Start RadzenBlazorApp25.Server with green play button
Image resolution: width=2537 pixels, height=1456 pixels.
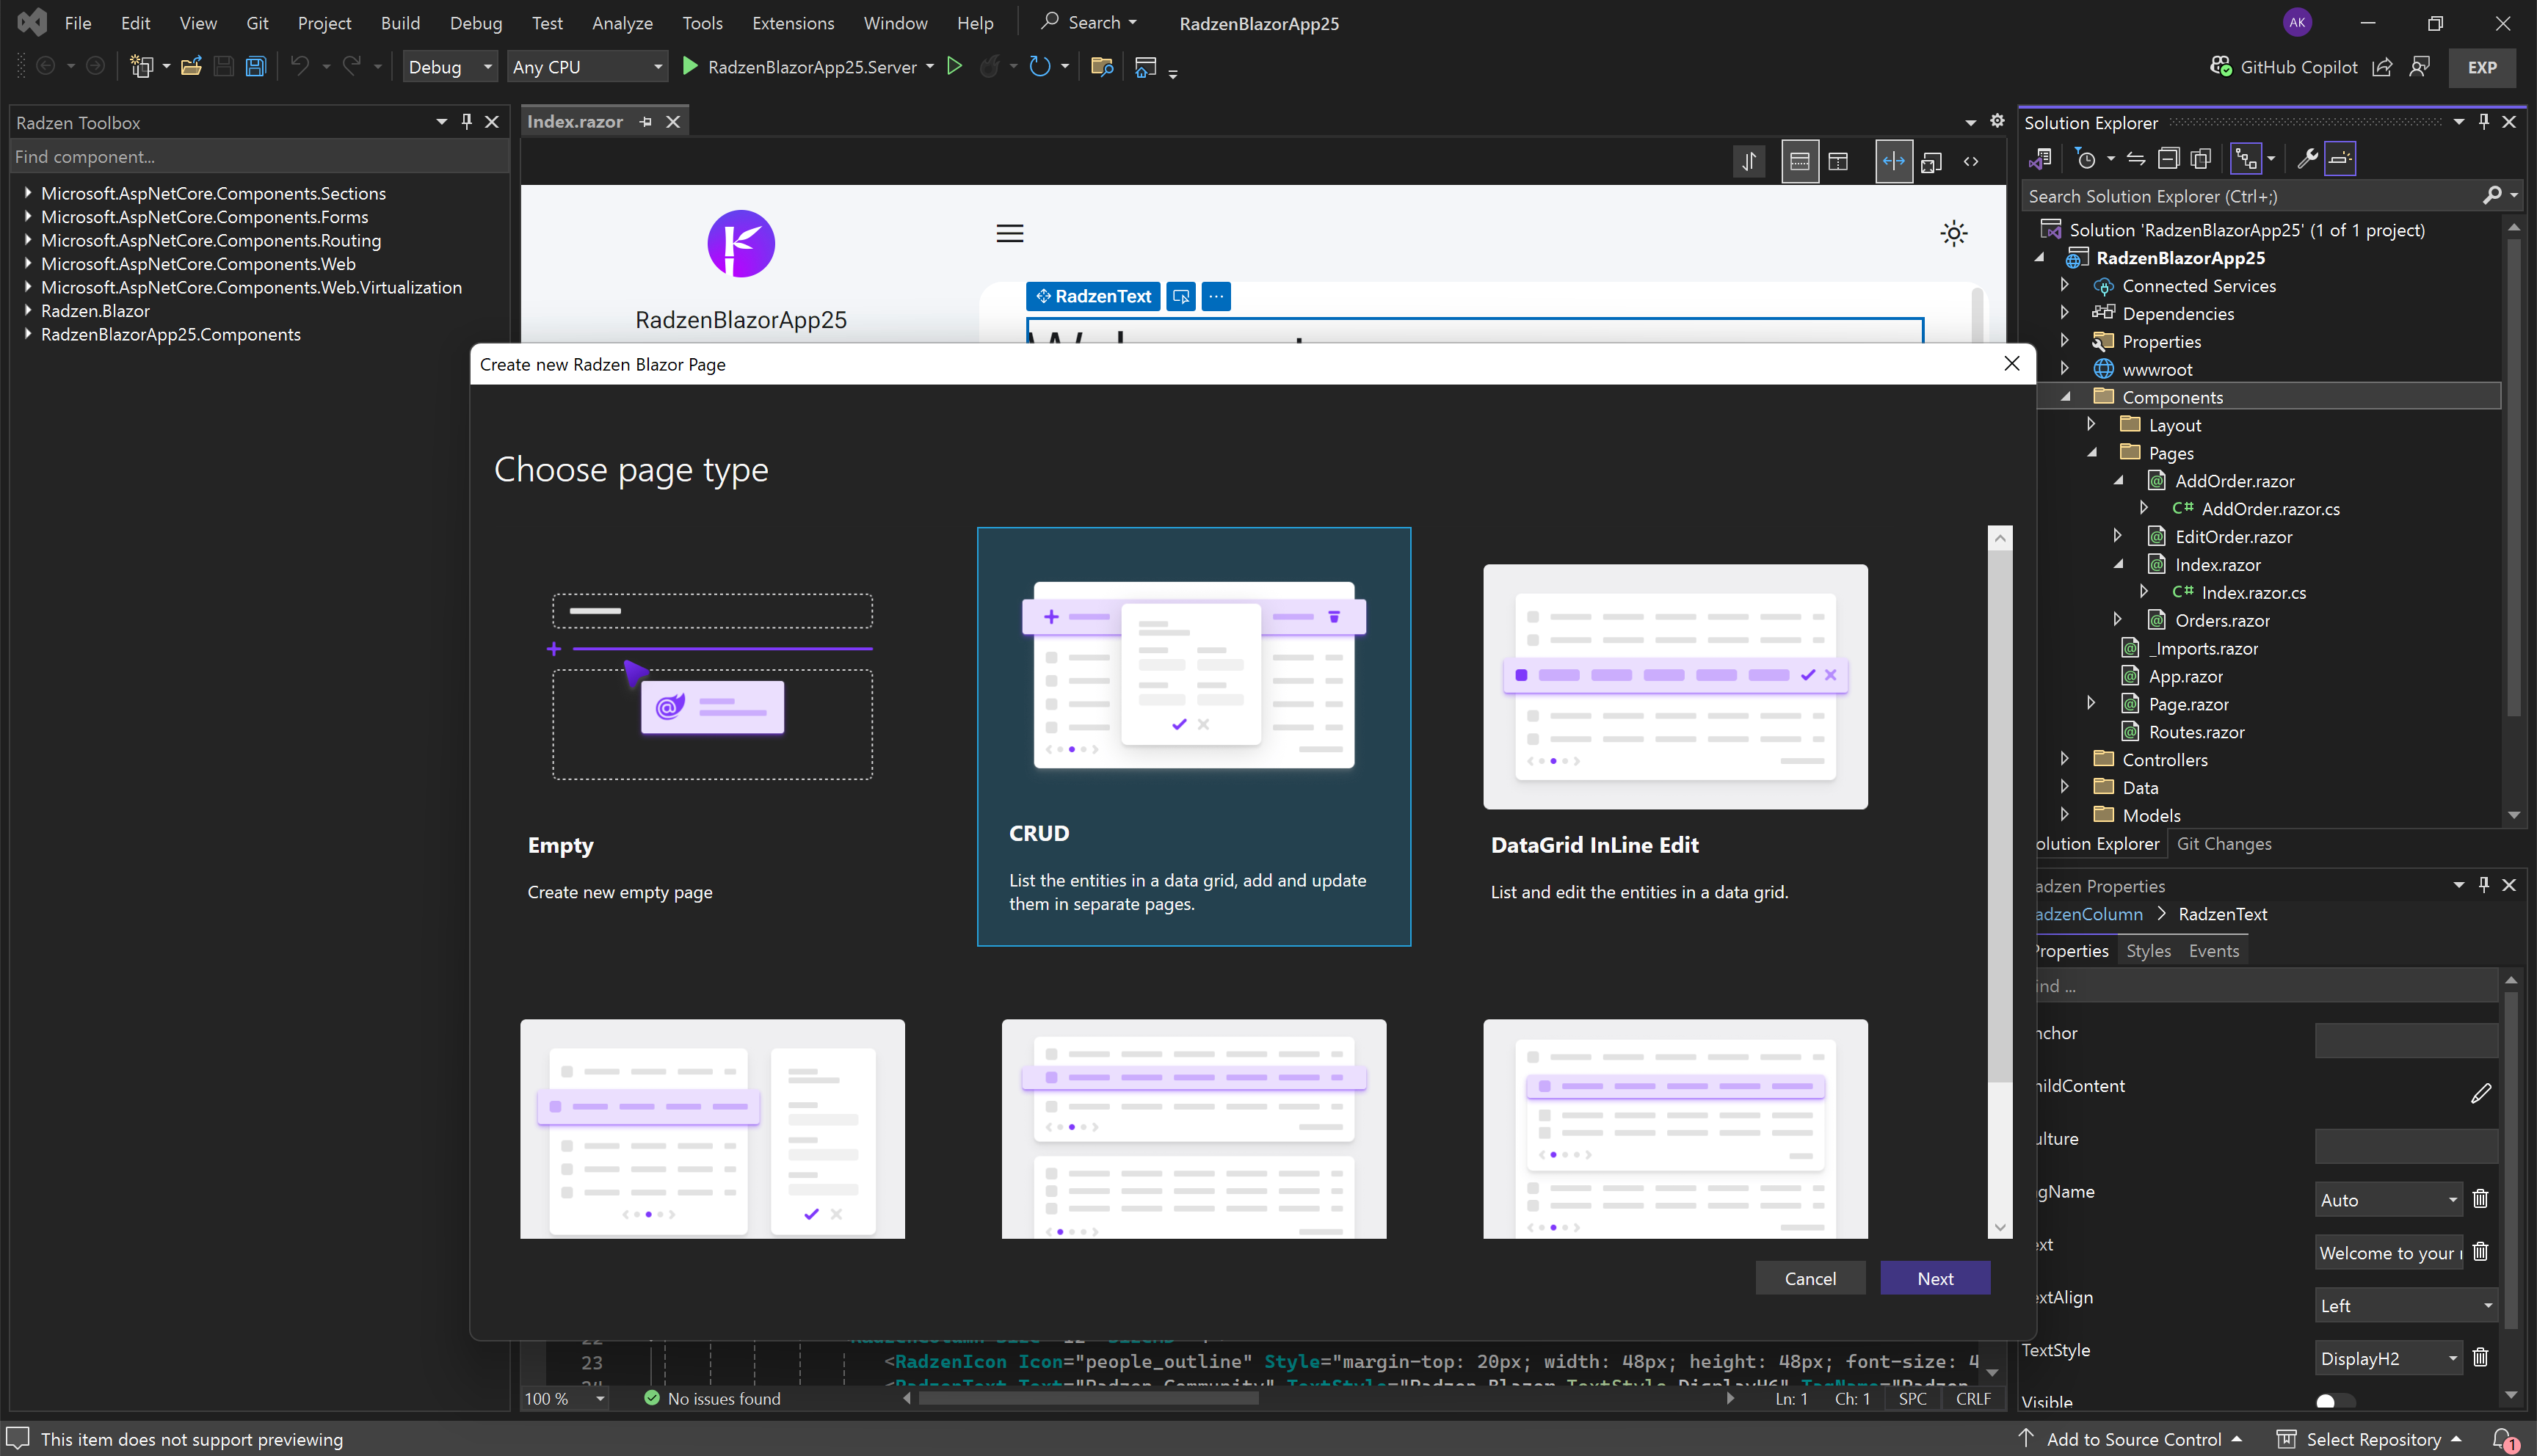coord(689,67)
